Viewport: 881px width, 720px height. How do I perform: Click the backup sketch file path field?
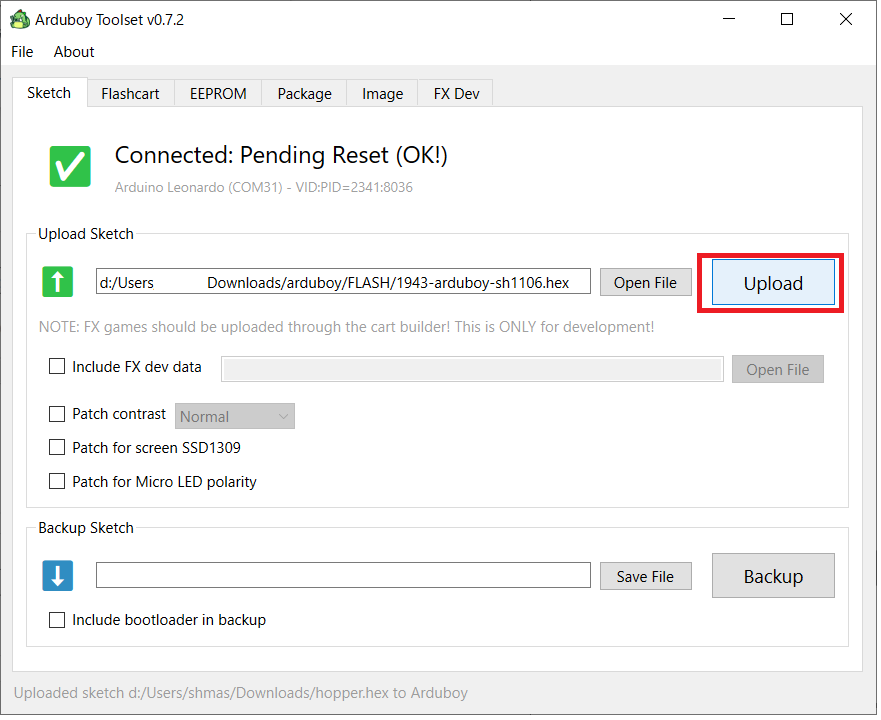[x=343, y=576]
